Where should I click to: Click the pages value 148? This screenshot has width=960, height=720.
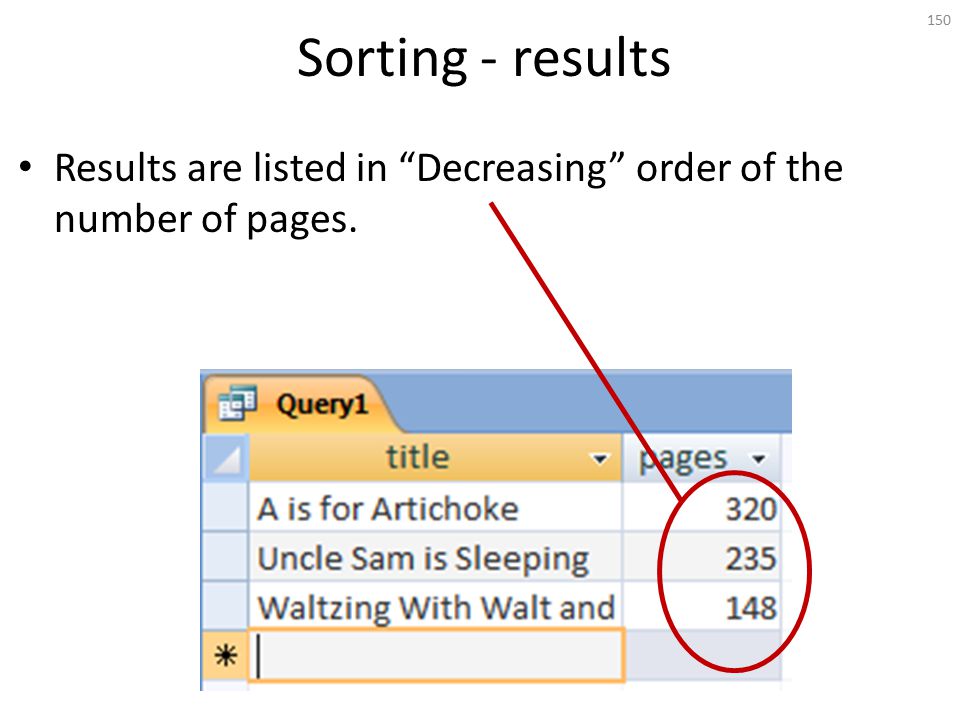(x=702, y=607)
